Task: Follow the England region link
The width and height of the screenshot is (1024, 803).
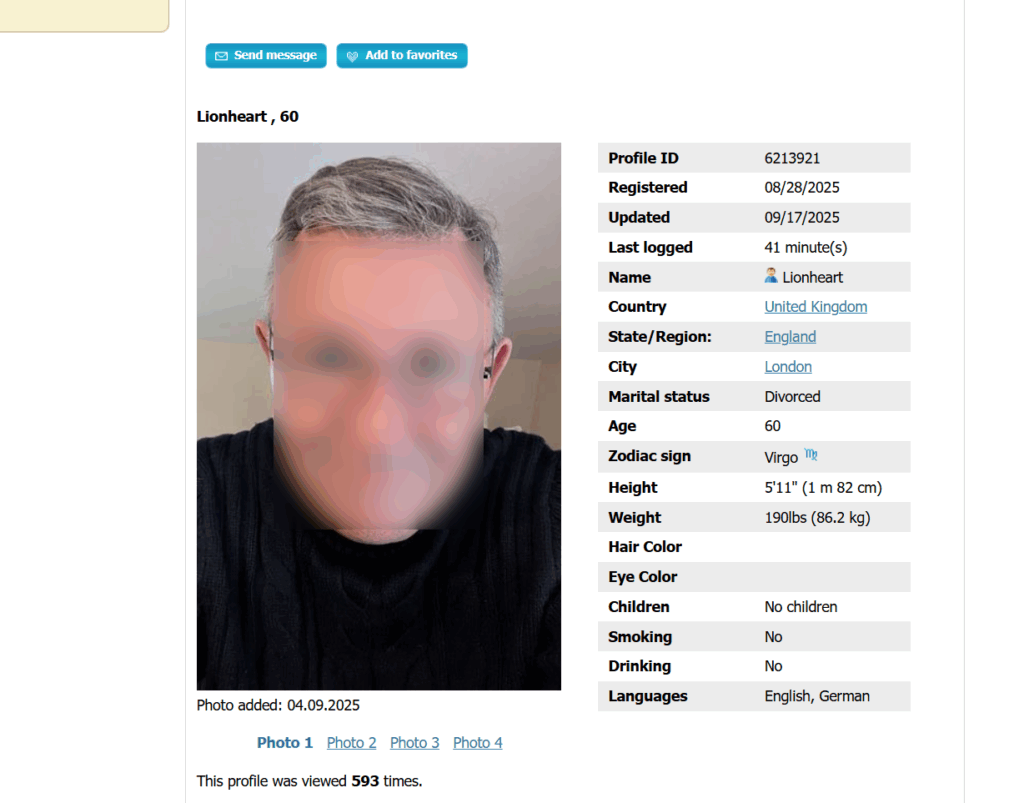Action: point(790,337)
